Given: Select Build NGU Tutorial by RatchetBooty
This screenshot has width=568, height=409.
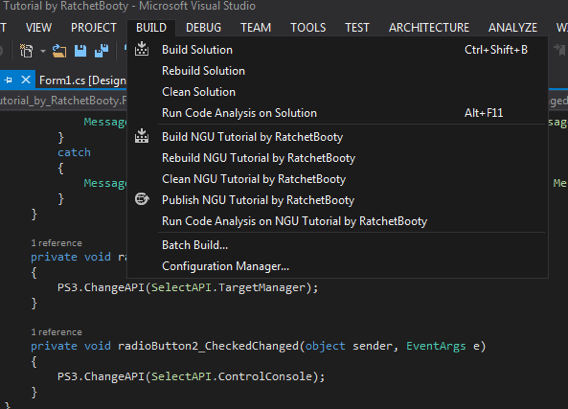Looking at the screenshot, I should 337,137.
